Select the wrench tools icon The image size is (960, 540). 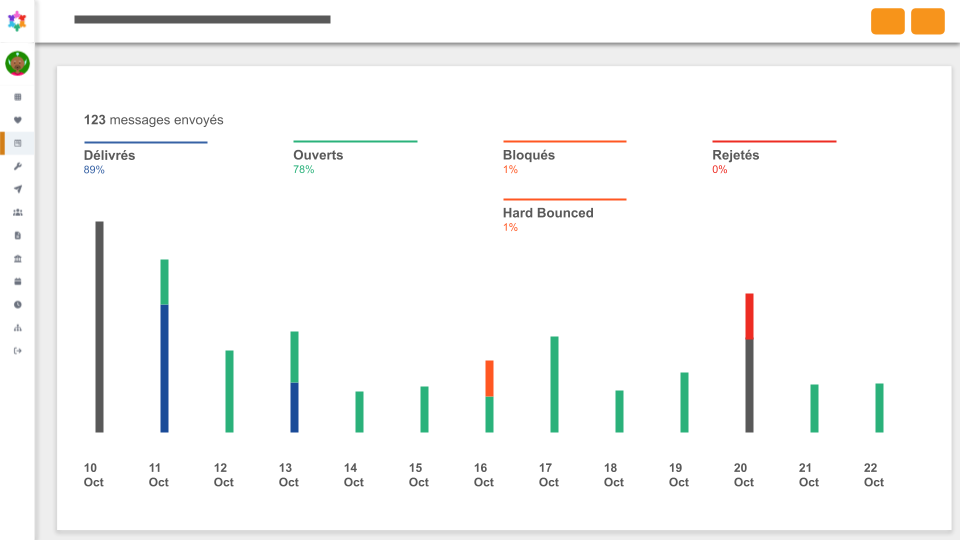(x=18, y=166)
